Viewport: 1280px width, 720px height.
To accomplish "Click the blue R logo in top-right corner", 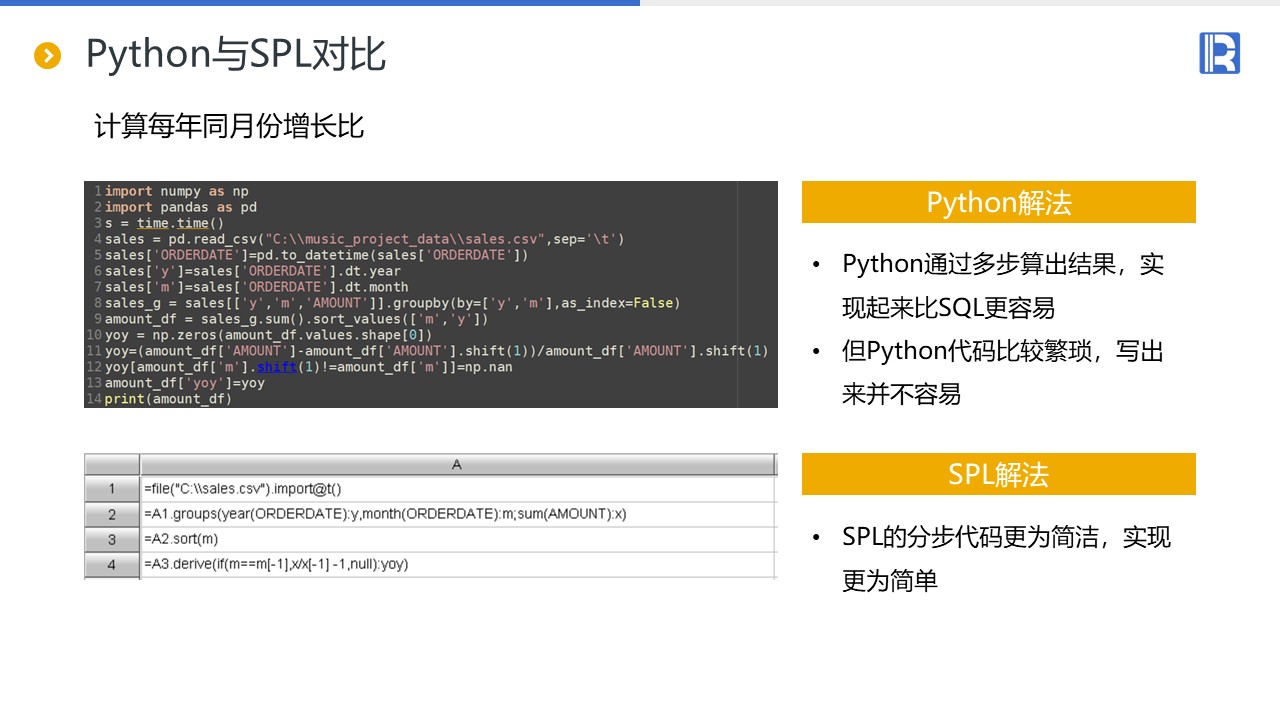I will 1219,53.
